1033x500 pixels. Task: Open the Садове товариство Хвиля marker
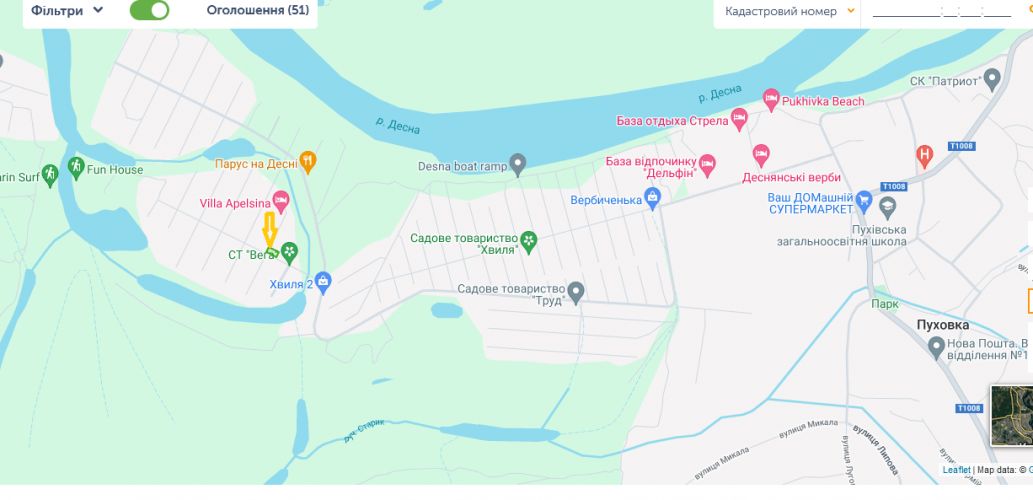tap(528, 242)
